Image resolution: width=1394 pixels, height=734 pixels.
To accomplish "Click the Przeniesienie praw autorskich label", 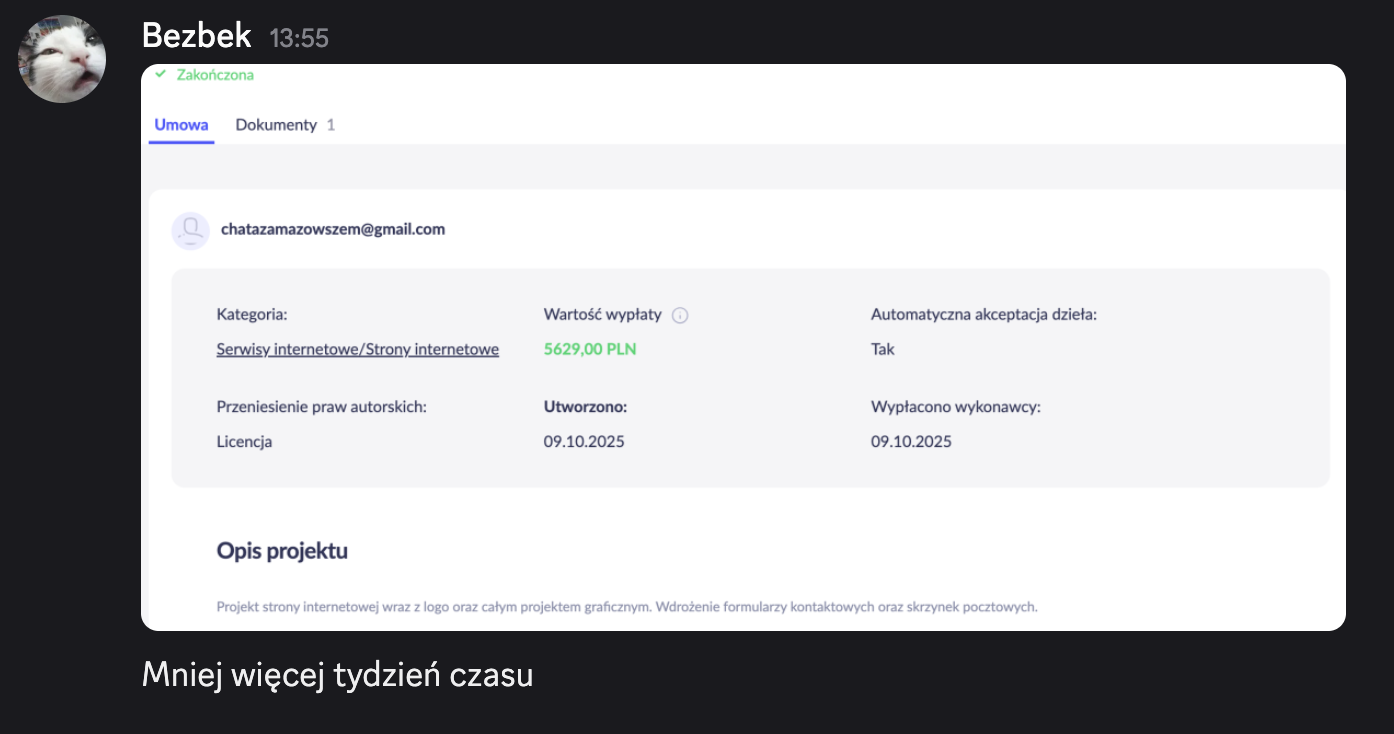I will click(321, 407).
